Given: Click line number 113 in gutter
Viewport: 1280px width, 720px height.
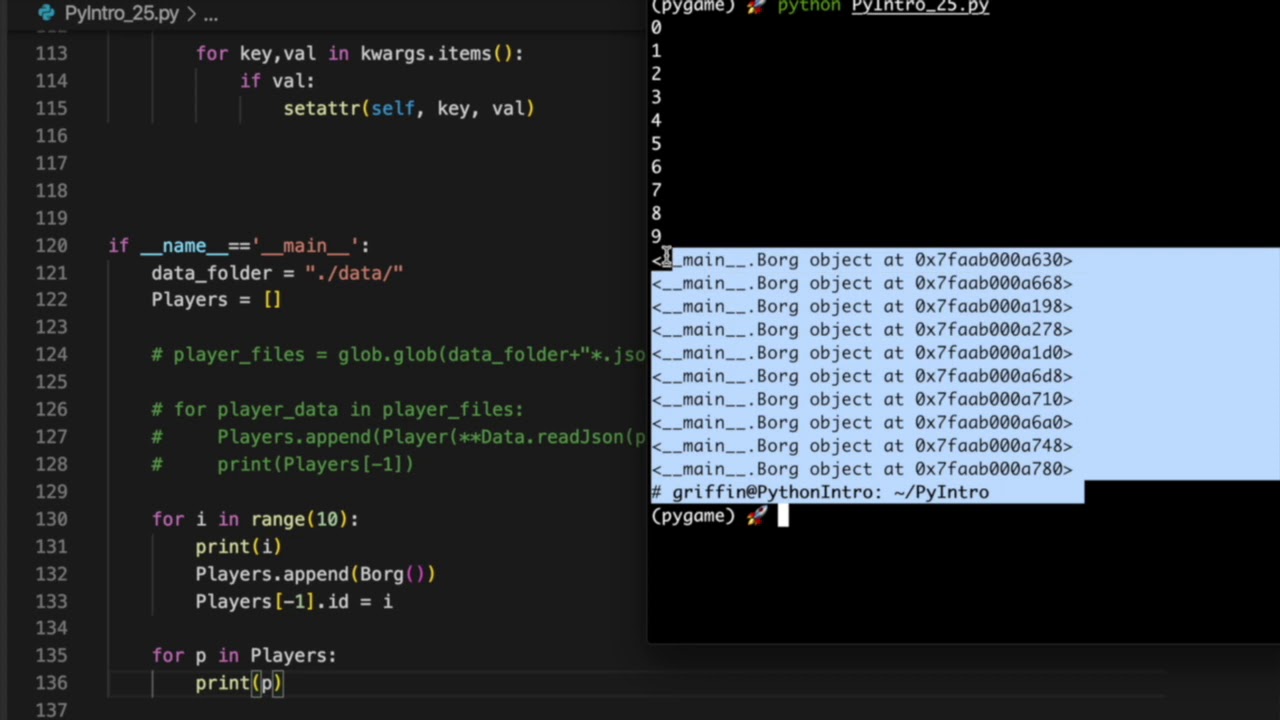Looking at the screenshot, I should [x=51, y=53].
